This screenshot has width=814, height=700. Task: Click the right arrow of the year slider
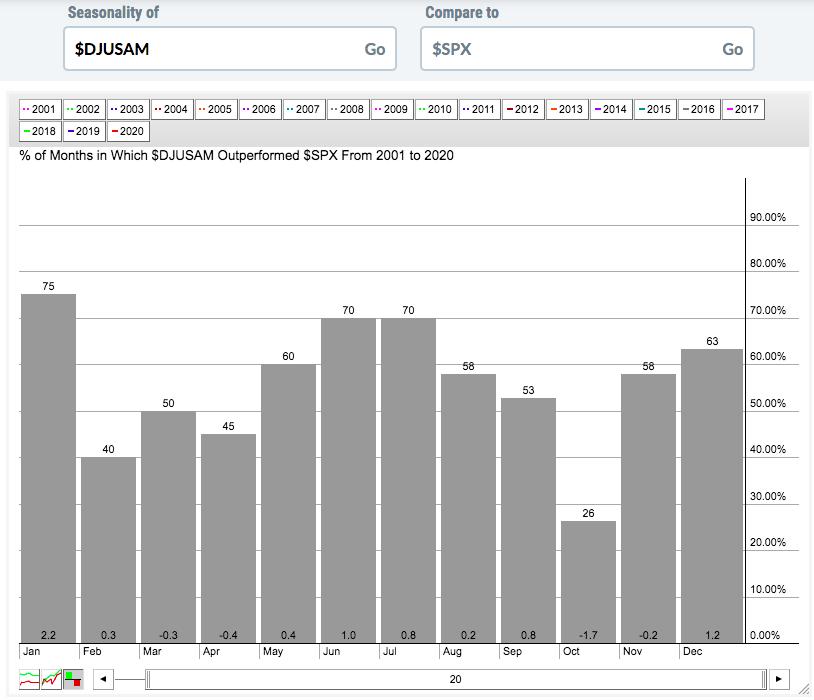click(x=781, y=679)
